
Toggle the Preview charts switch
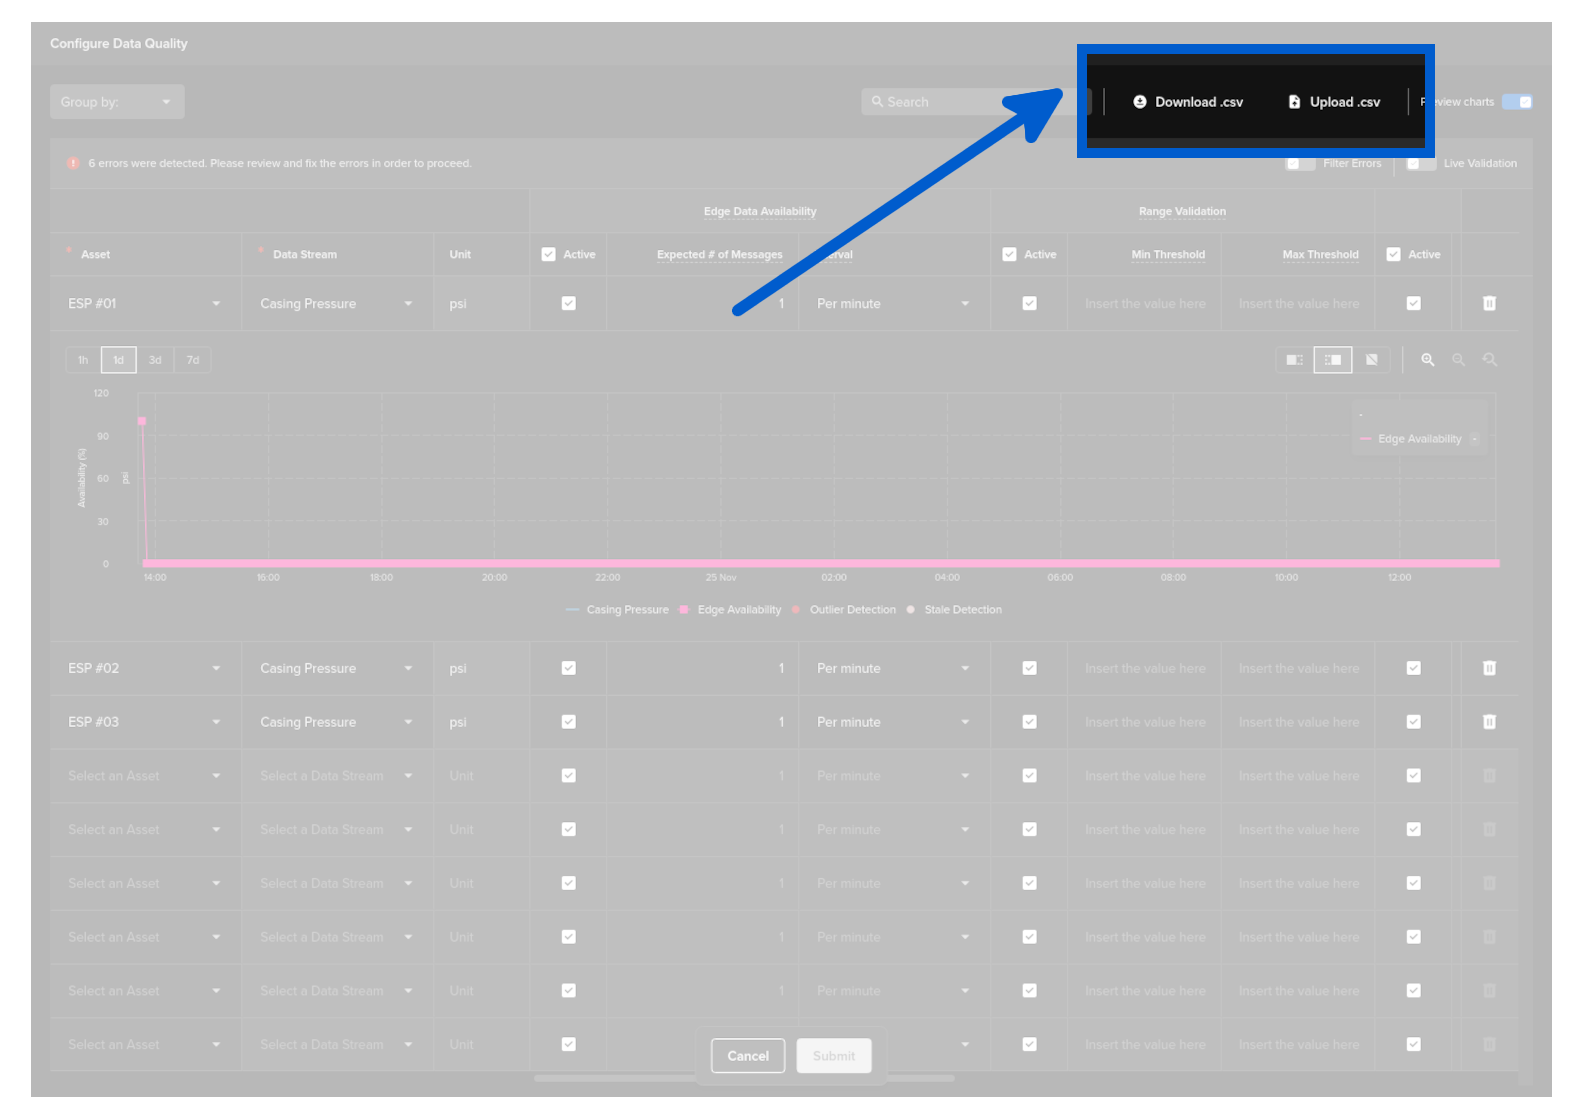click(1517, 102)
